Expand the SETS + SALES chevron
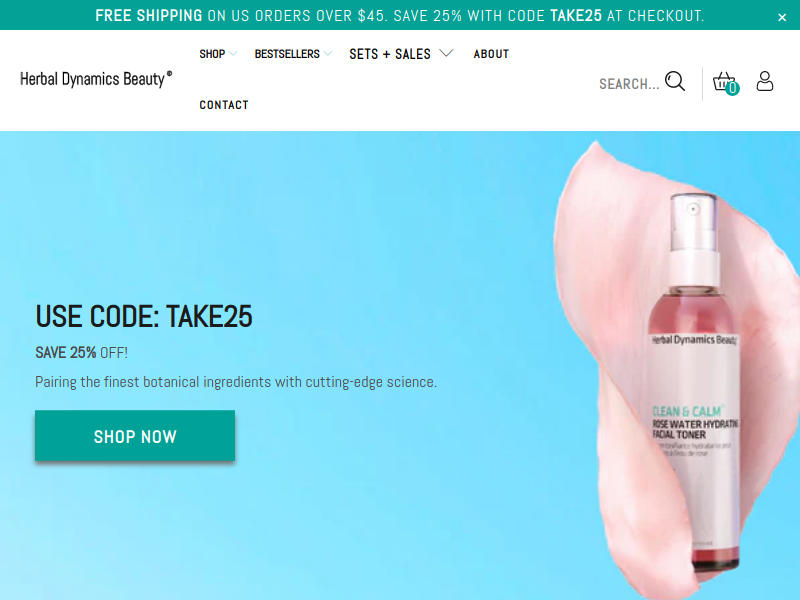 click(446, 53)
